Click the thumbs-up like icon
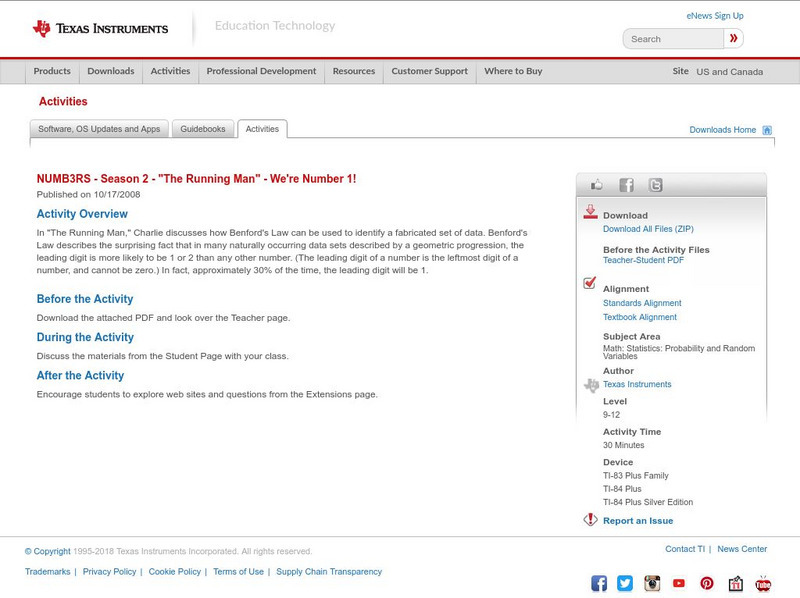 coord(596,185)
